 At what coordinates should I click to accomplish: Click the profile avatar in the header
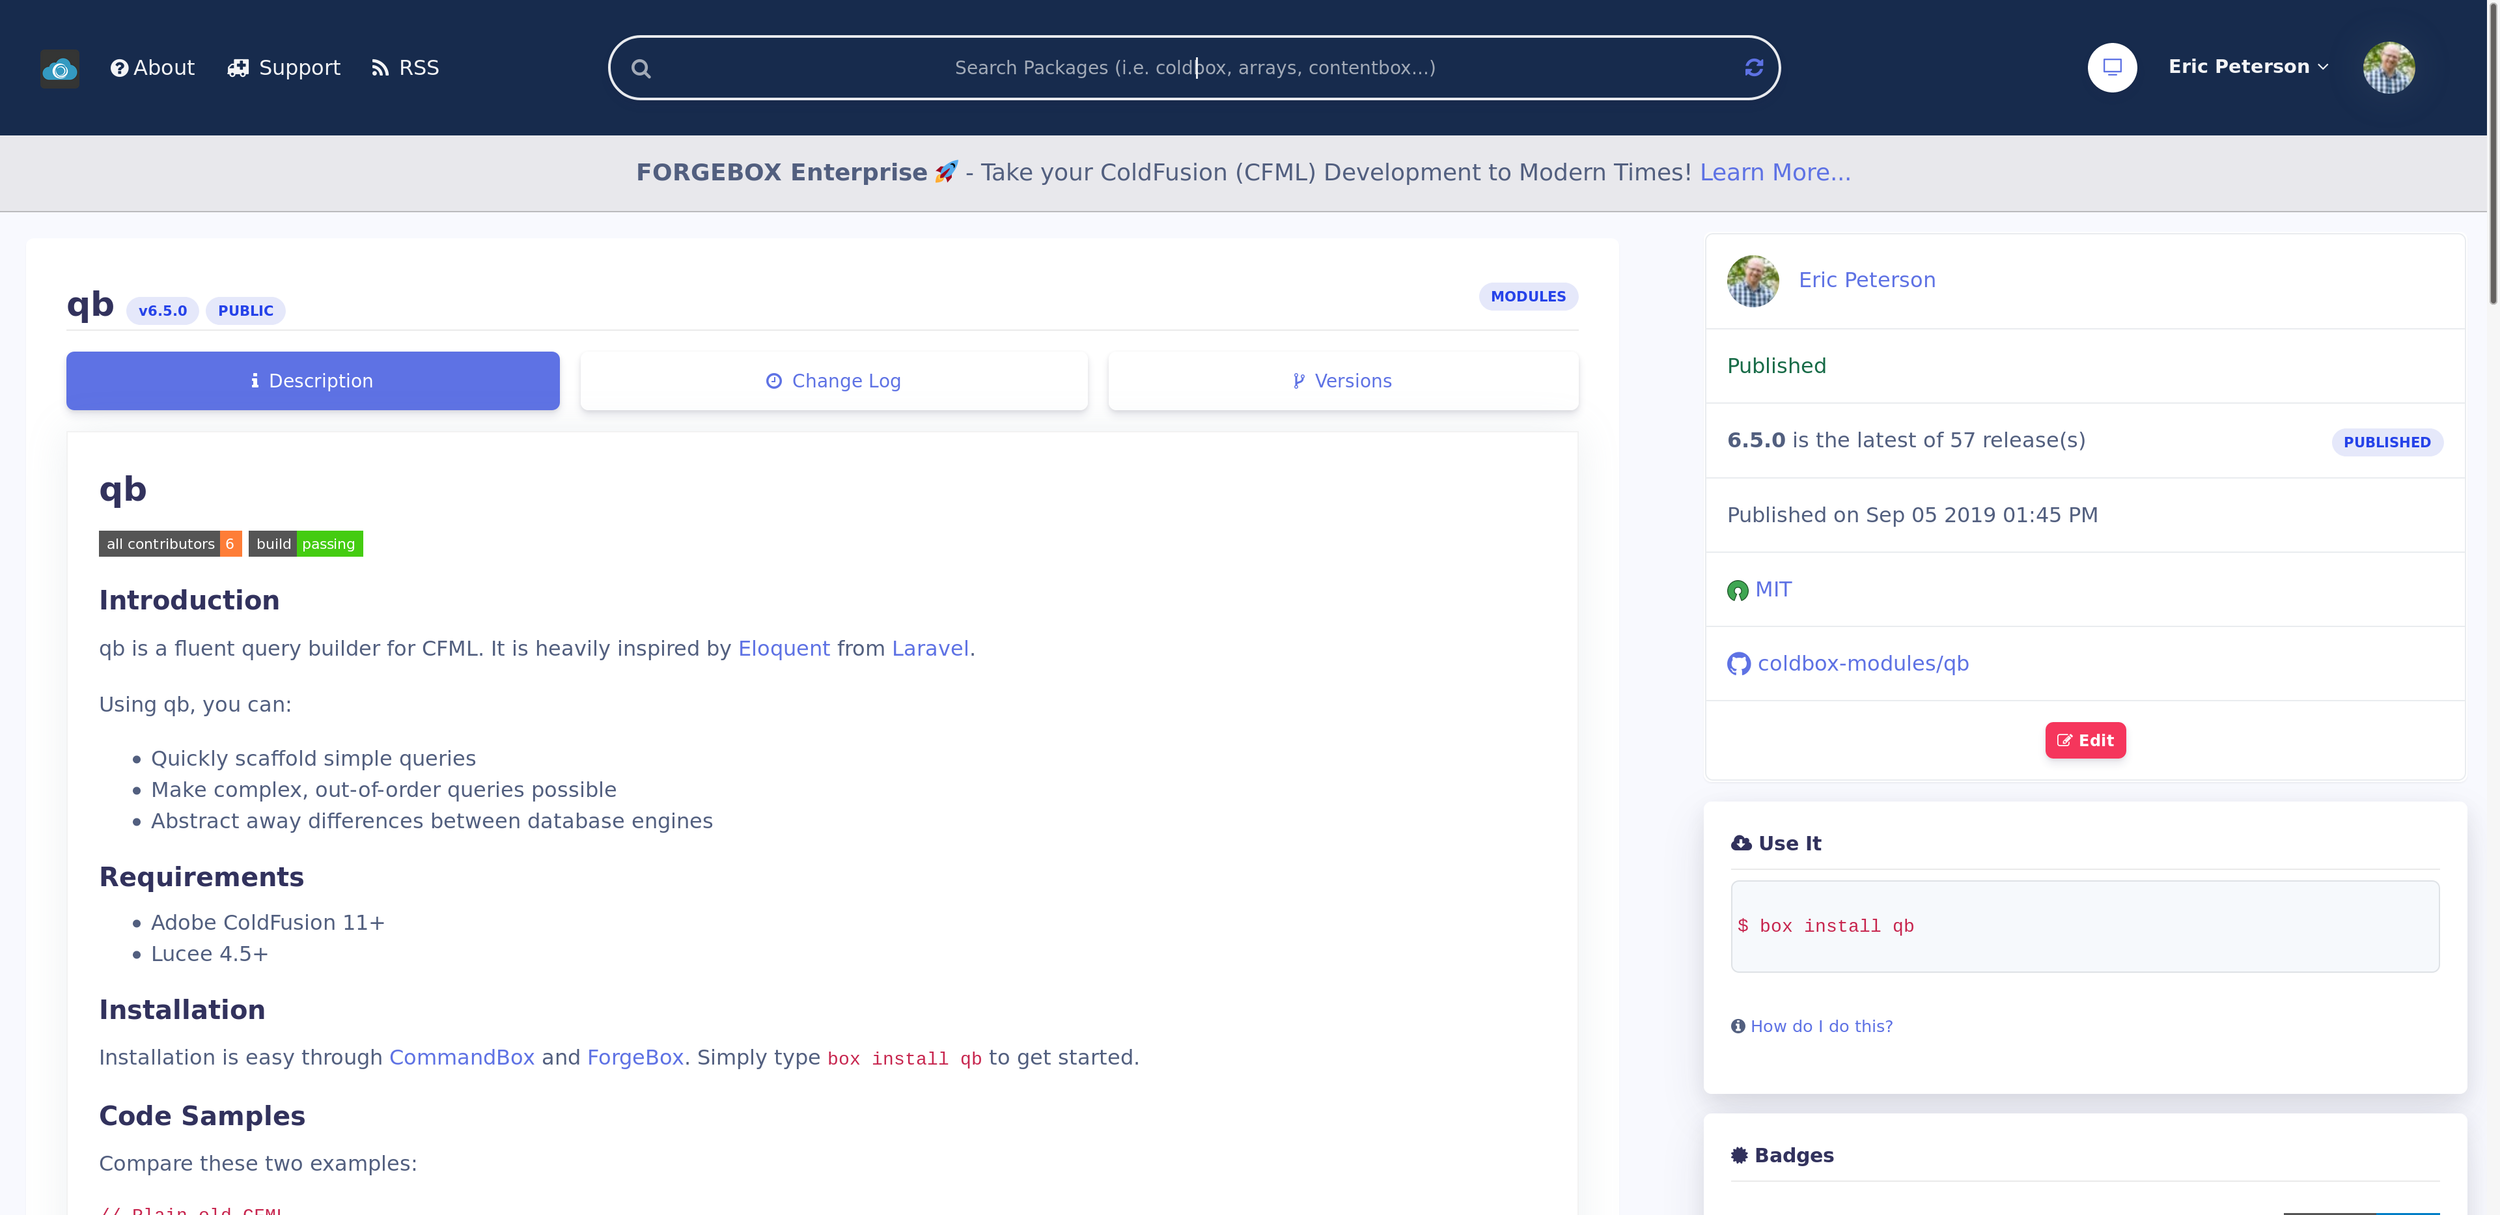(2389, 67)
